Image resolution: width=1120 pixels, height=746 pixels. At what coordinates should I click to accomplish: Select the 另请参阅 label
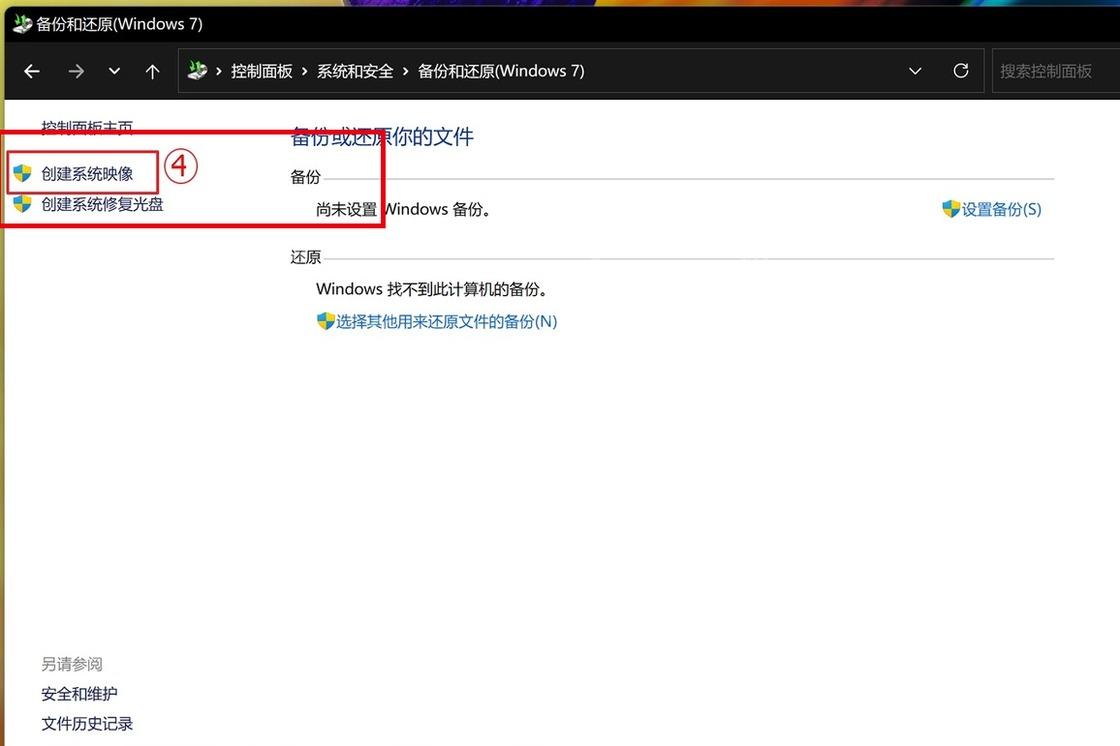(x=71, y=664)
